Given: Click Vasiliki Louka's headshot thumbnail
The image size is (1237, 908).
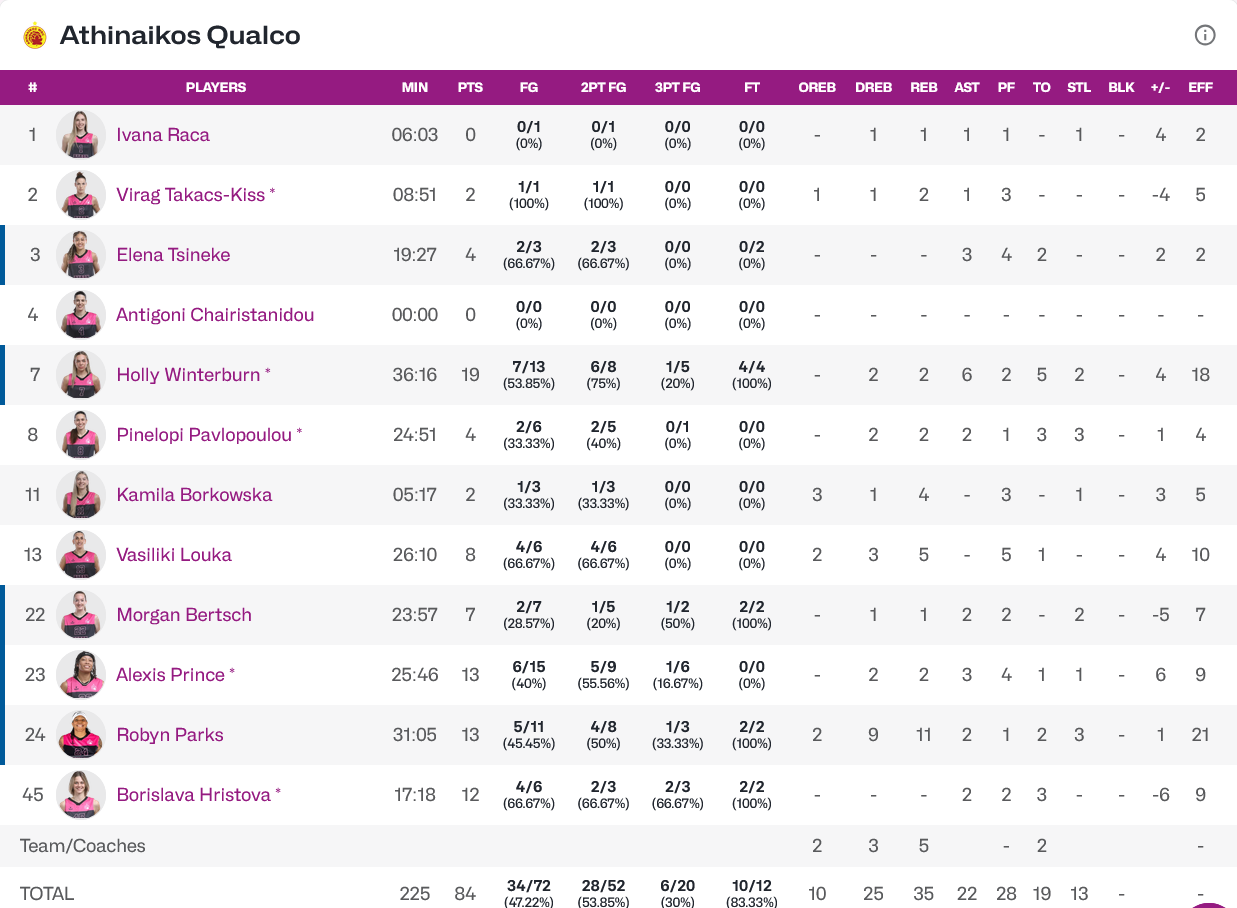Looking at the screenshot, I should 81,555.
